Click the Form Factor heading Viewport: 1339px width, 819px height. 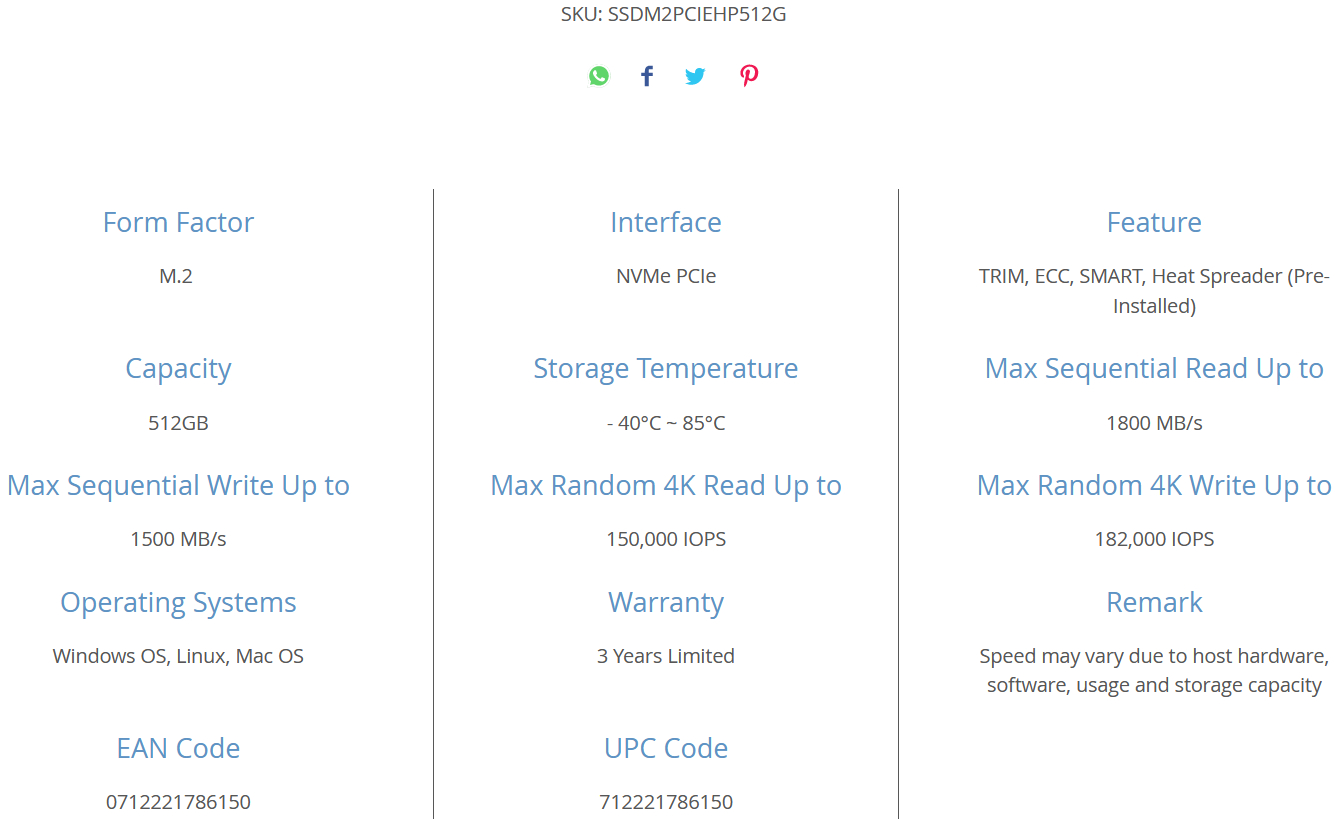click(x=178, y=222)
